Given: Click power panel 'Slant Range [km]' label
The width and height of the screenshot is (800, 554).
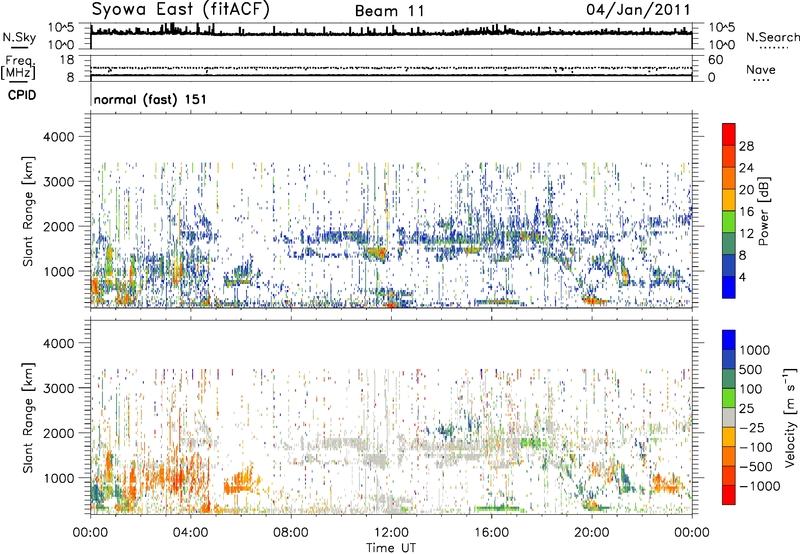Looking at the screenshot, I should [x=28, y=211].
